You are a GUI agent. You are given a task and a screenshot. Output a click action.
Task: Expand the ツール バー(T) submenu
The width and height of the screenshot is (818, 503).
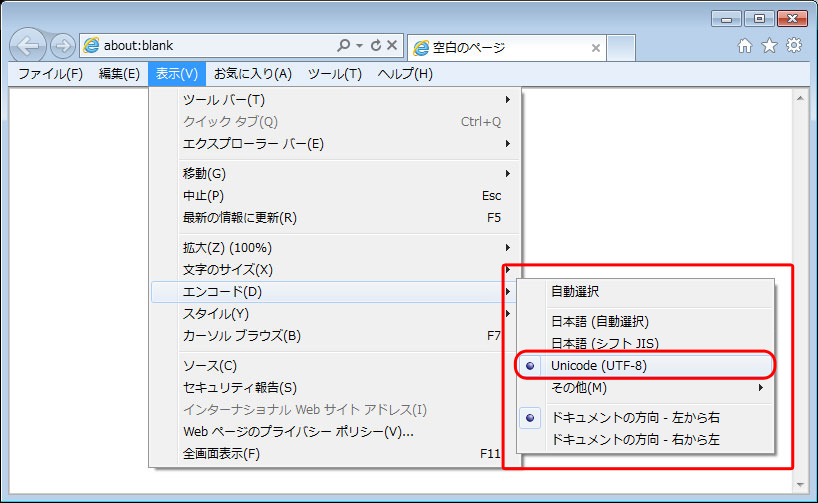(335, 100)
